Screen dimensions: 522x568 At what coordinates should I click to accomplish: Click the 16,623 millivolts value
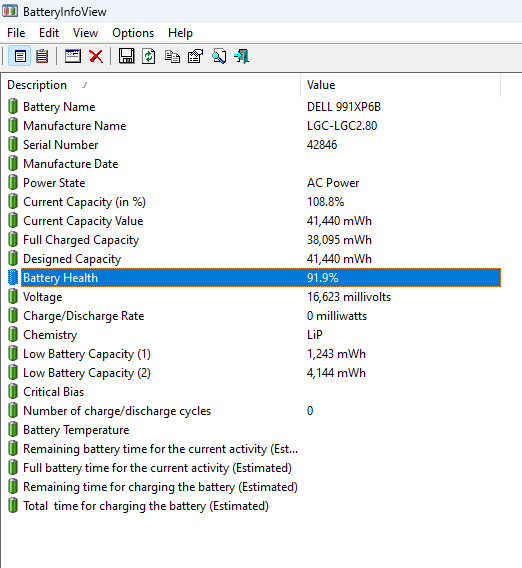(x=349, y=297)
